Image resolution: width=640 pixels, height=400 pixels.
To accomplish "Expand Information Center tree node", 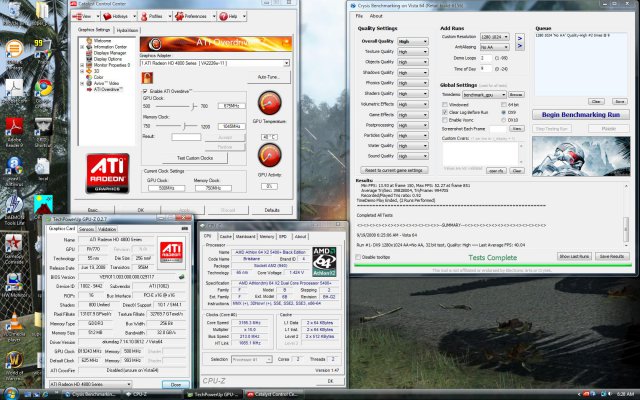I will (x=82, y=47).
